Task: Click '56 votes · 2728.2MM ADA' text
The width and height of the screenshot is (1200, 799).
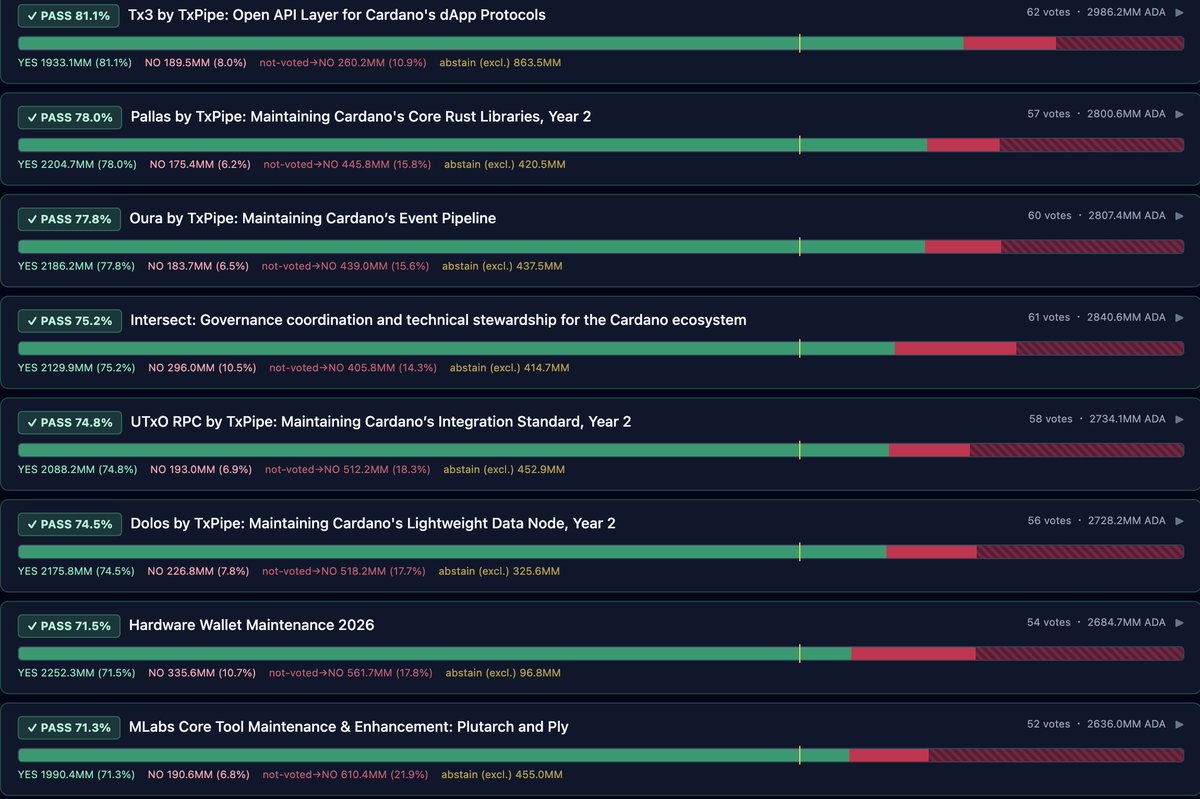Action: [x=1097, y=521]
